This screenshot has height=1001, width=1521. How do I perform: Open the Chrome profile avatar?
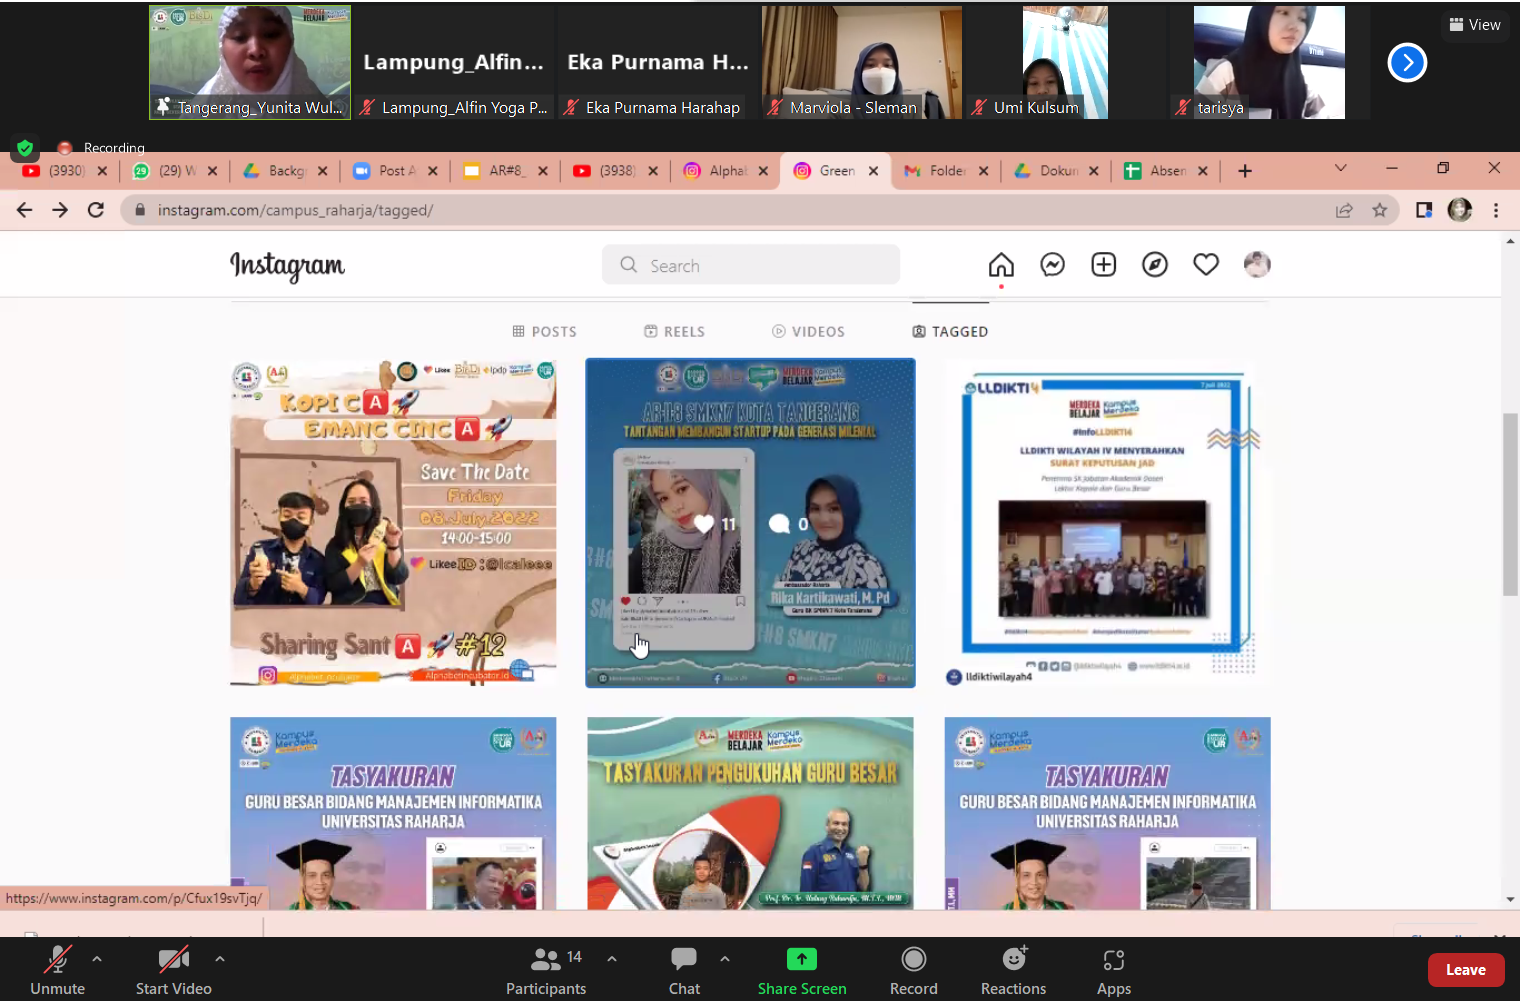pyautogui.click(x=1460, y=210)
